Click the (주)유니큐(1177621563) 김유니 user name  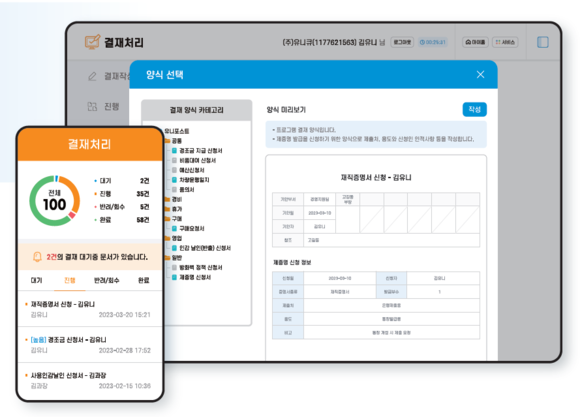330,42
